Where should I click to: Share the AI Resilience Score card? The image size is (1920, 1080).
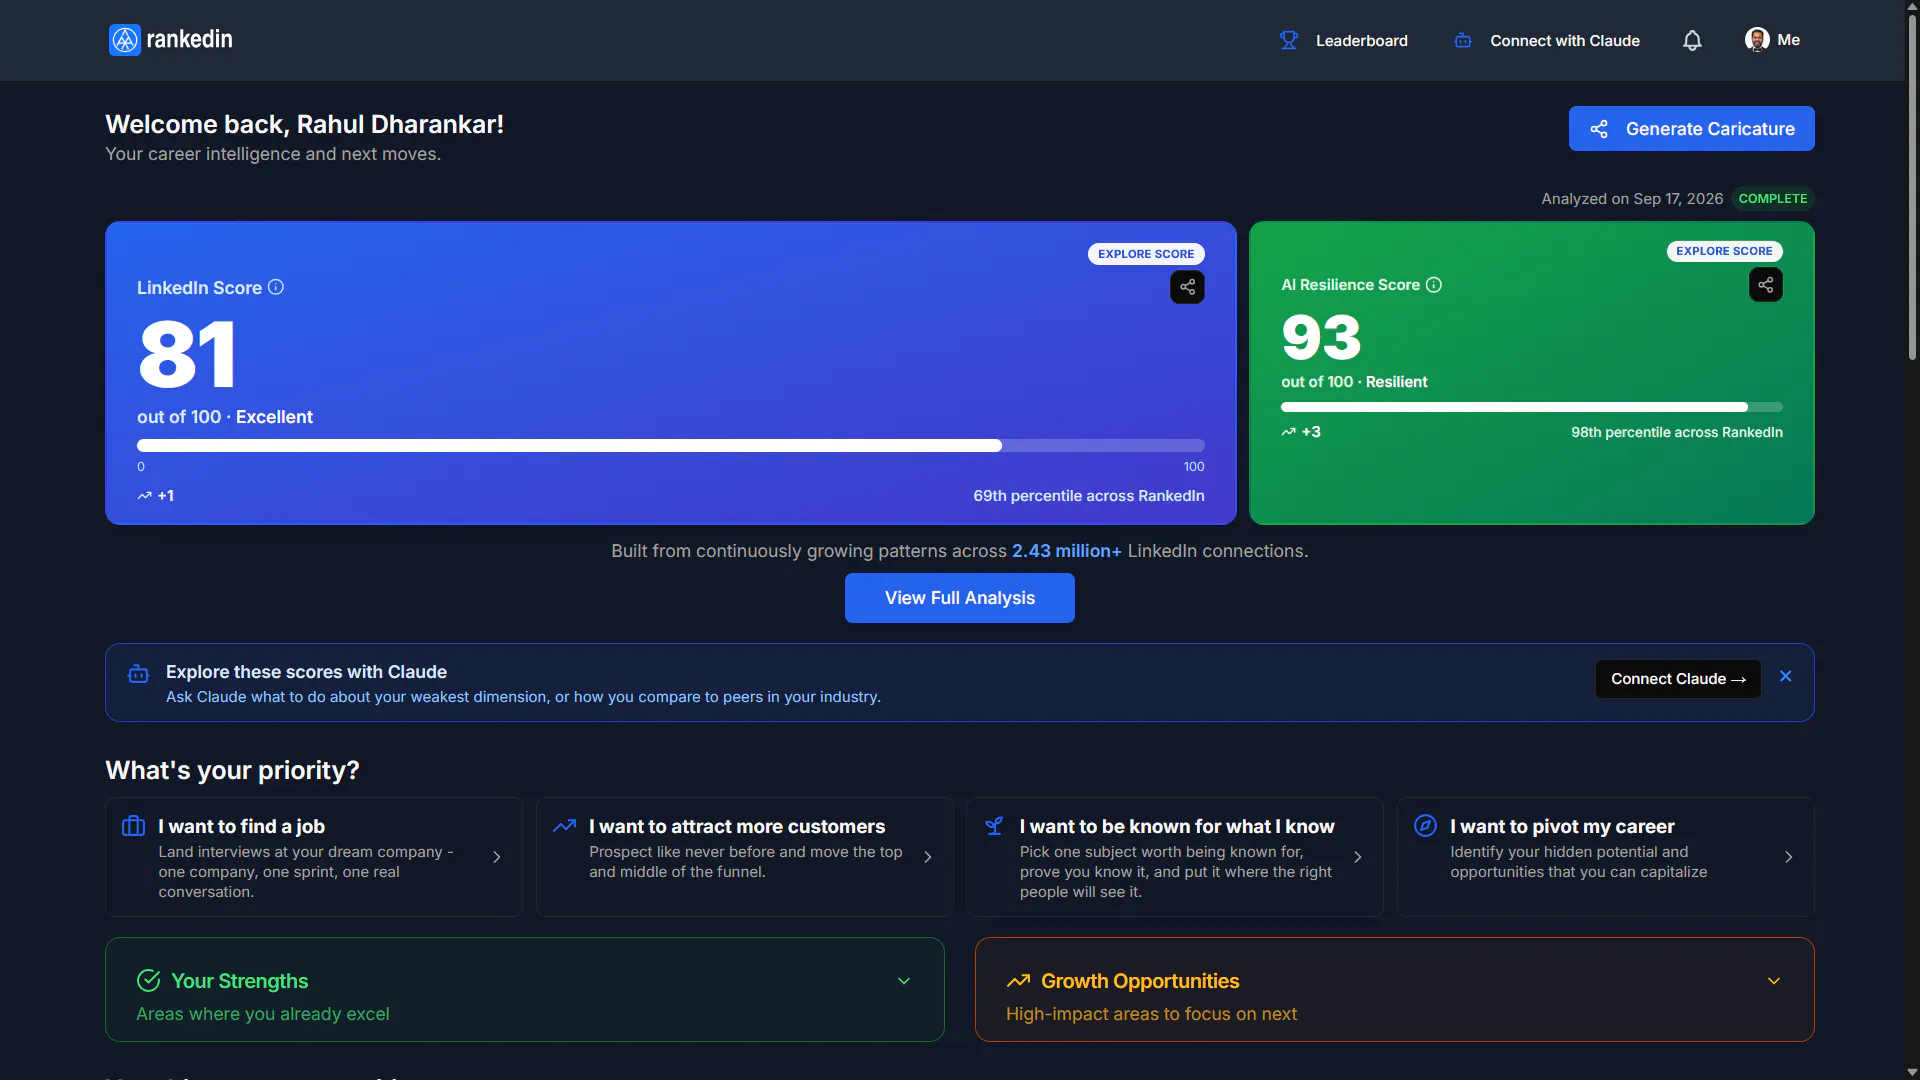point(1766,285)
